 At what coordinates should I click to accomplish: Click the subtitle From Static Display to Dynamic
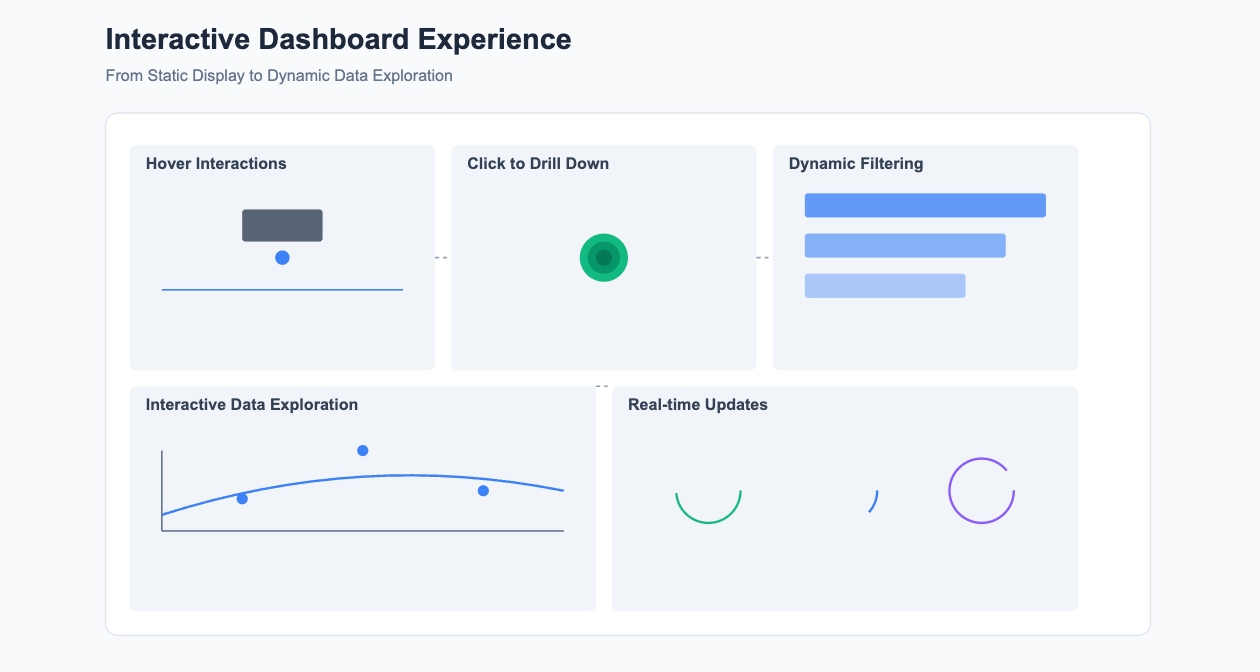click(x=279, y=76)
